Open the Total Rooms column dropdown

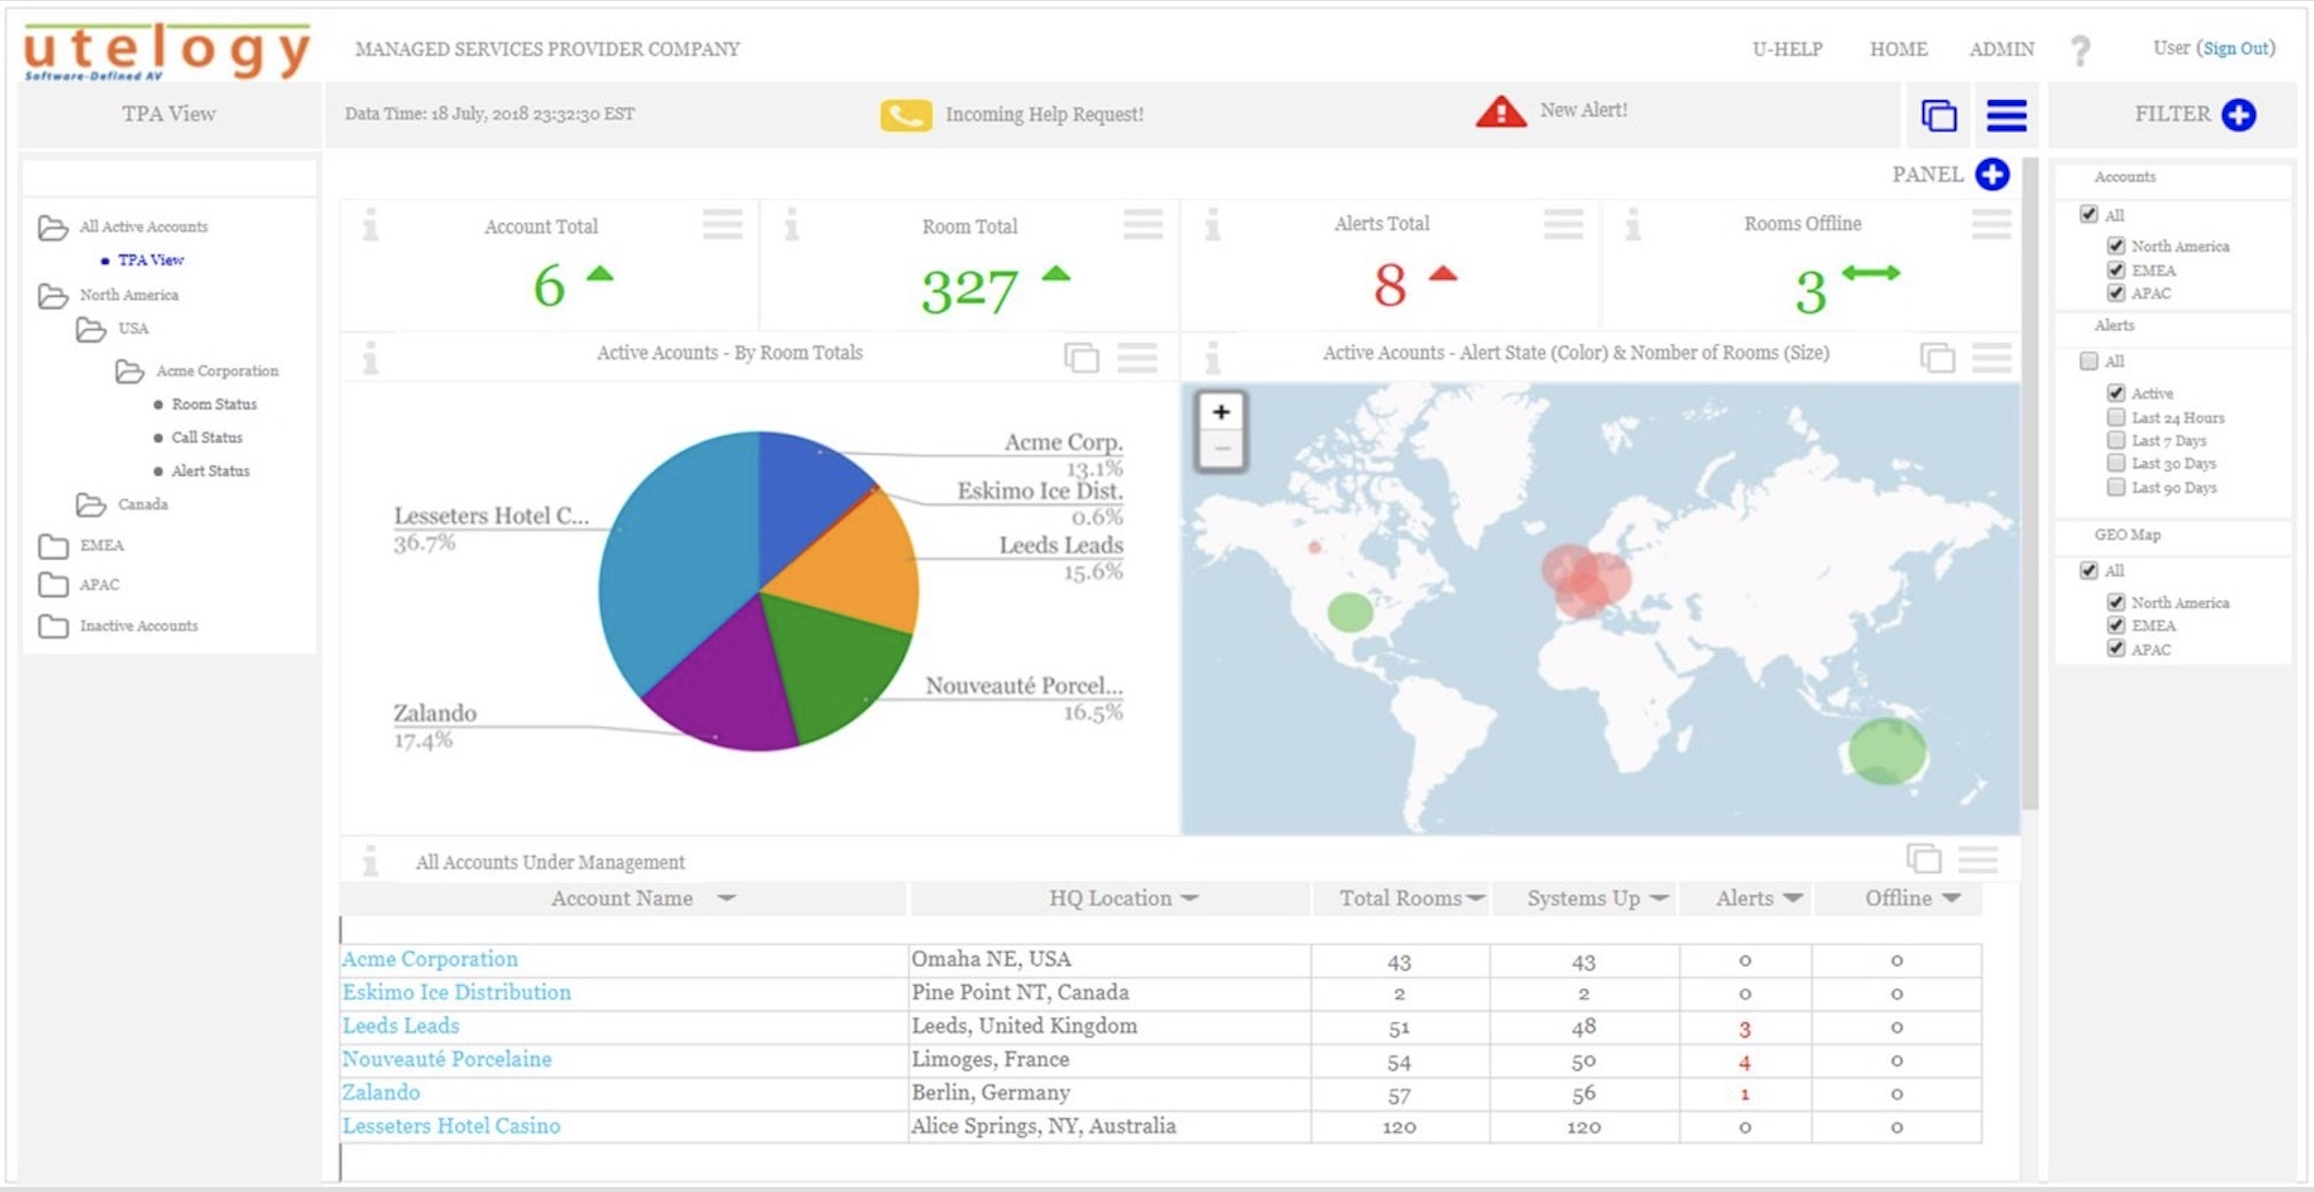[x=1475, y=898]
